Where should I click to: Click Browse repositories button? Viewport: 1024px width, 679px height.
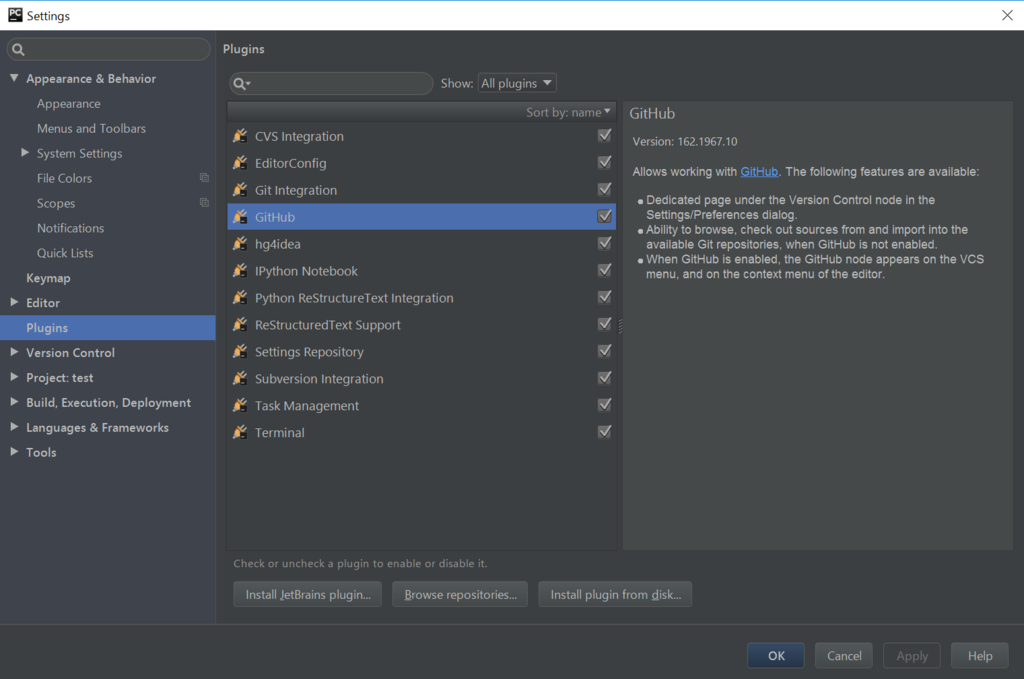460,594
